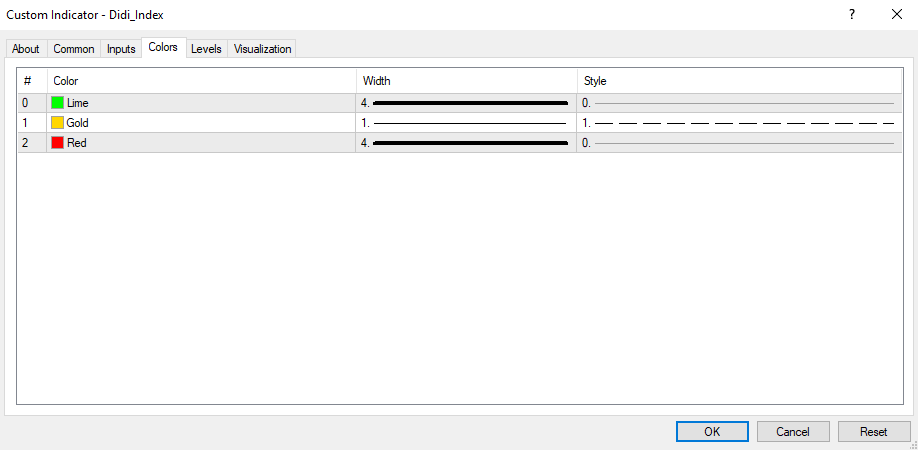Change dashed style of Gold row

739,123
